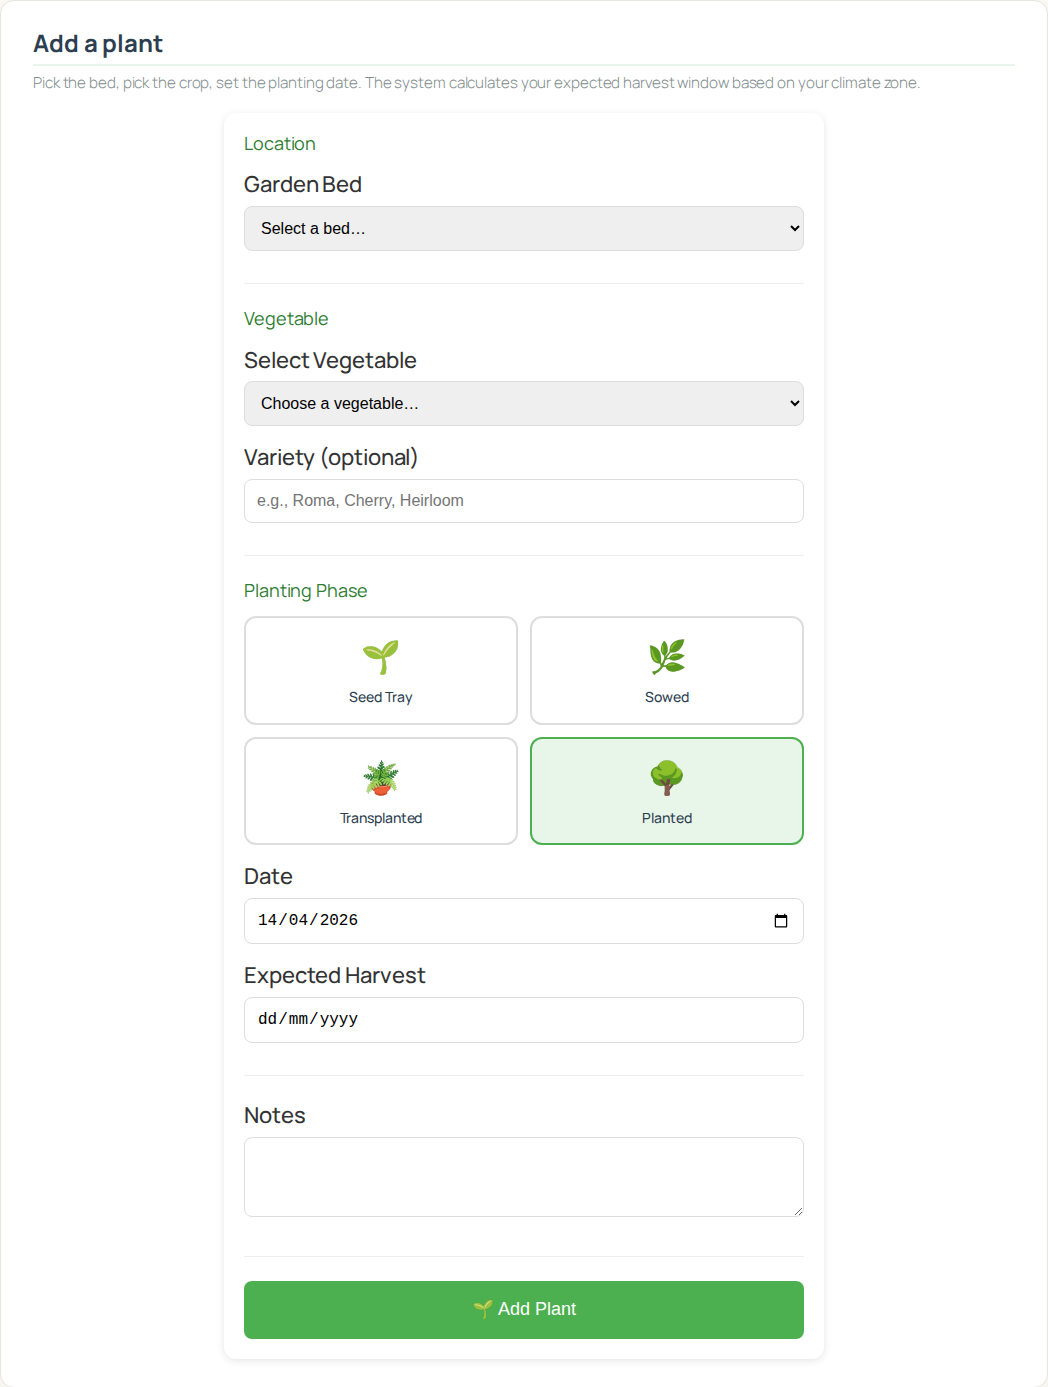Click the herb leaves icon above Sowed

pyautogui.click(x=666, y=656)
